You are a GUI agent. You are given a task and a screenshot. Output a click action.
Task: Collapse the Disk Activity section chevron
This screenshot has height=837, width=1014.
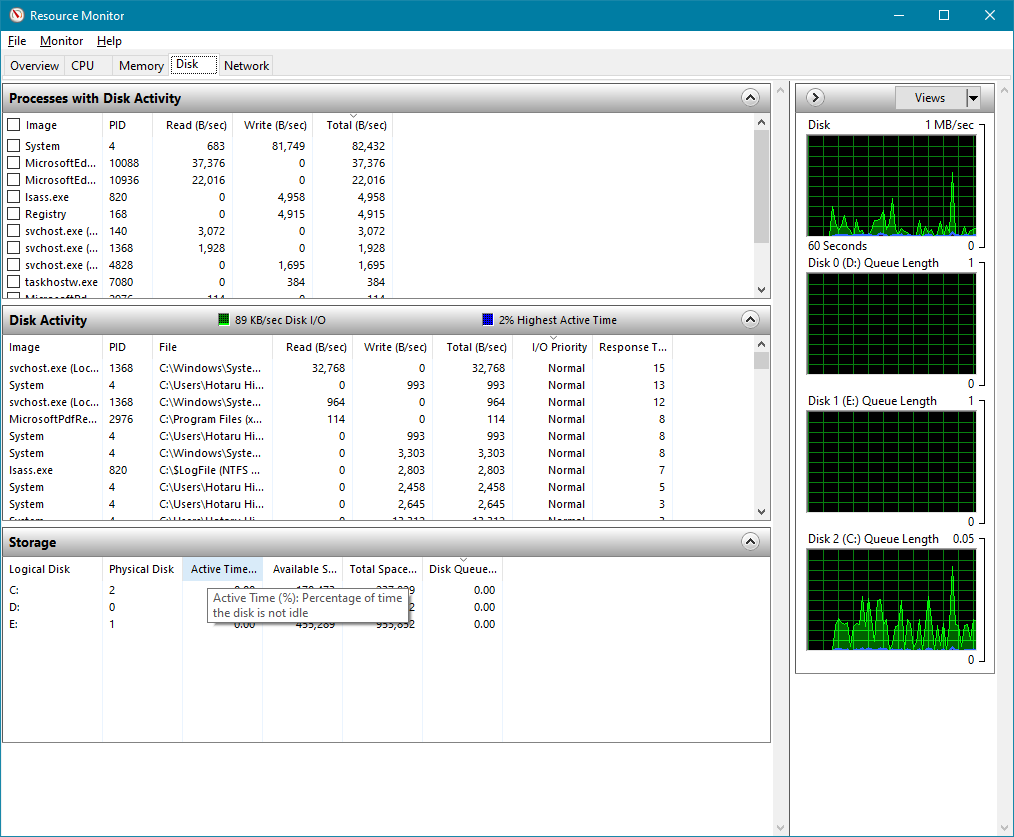tap(750, 320)
